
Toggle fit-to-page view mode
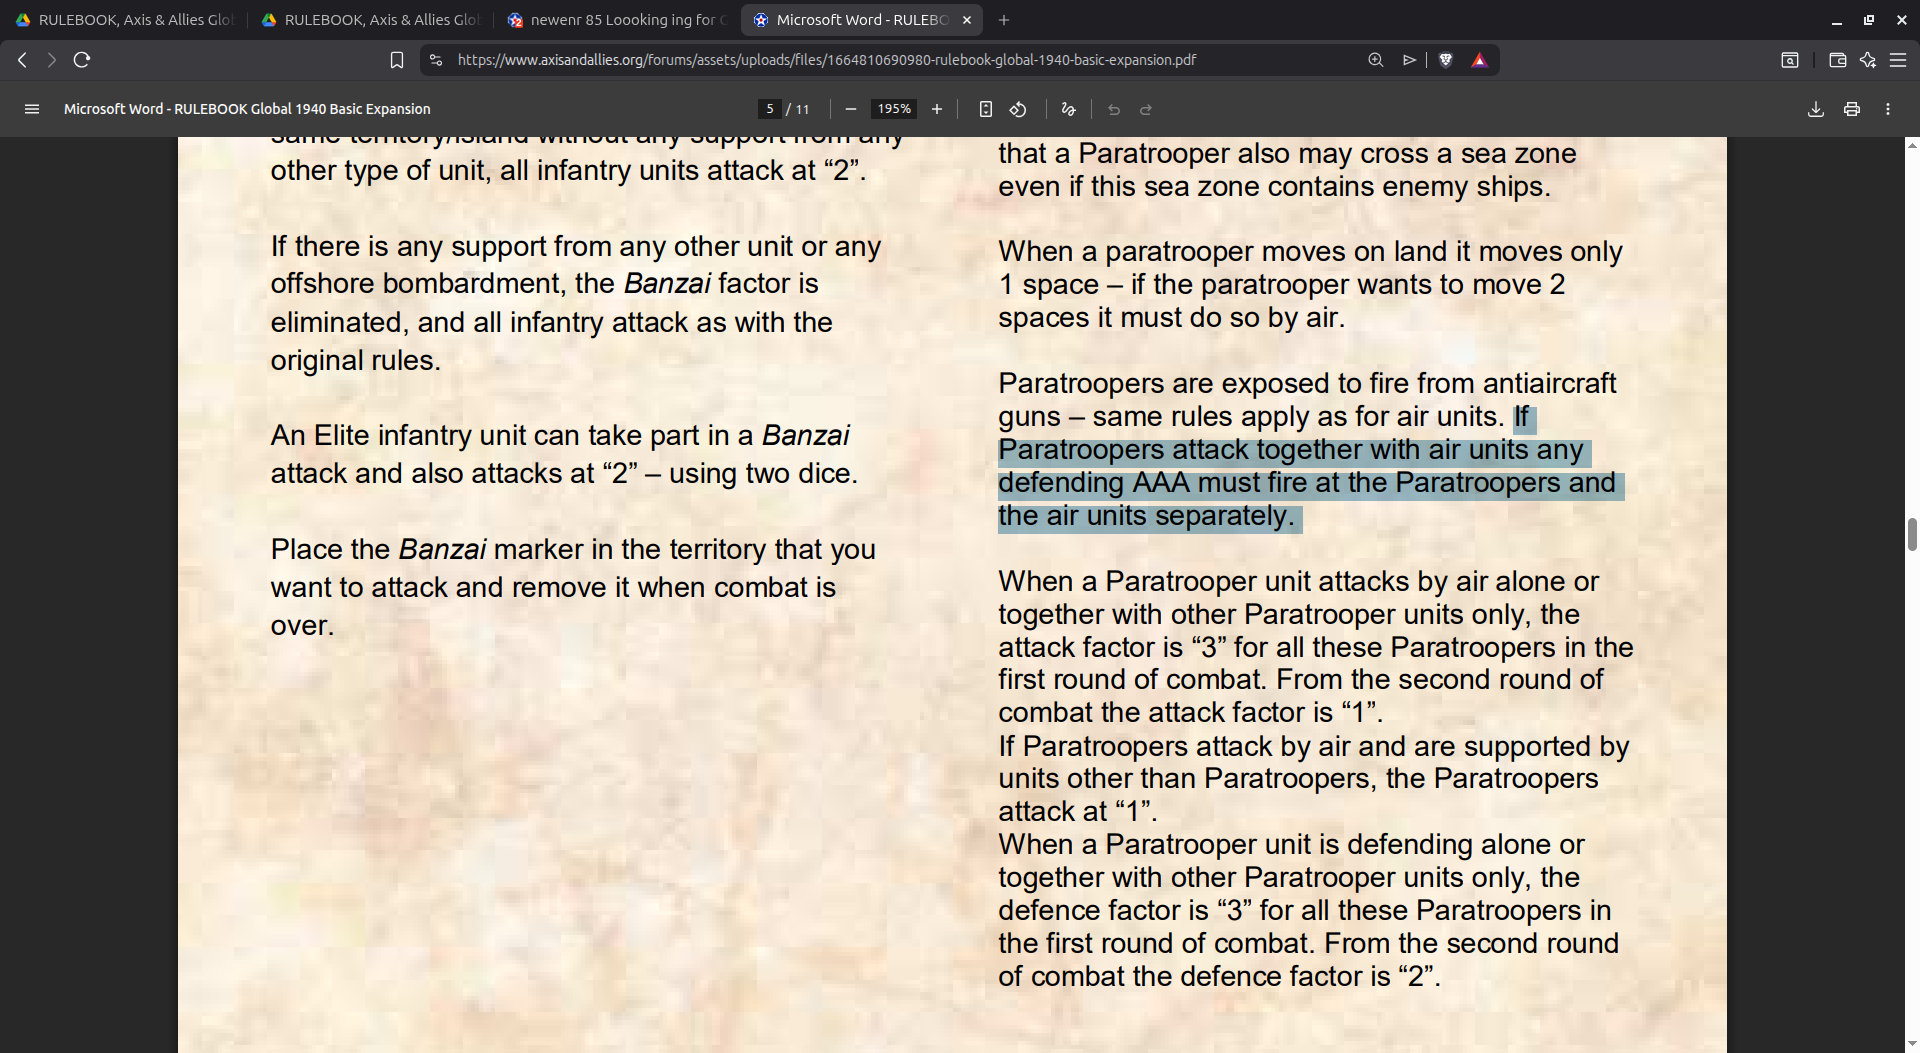coord(985,109)
